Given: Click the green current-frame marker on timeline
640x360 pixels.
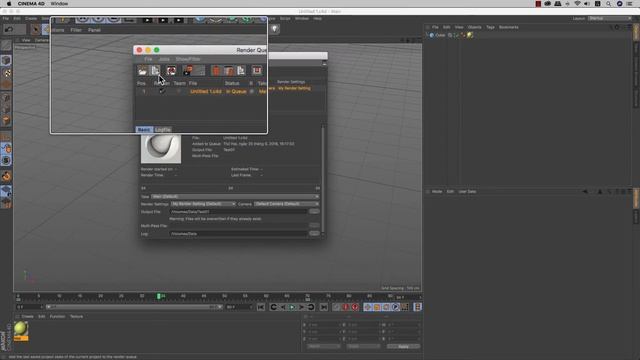Looking at the screenshot, I should click(159, 296).
